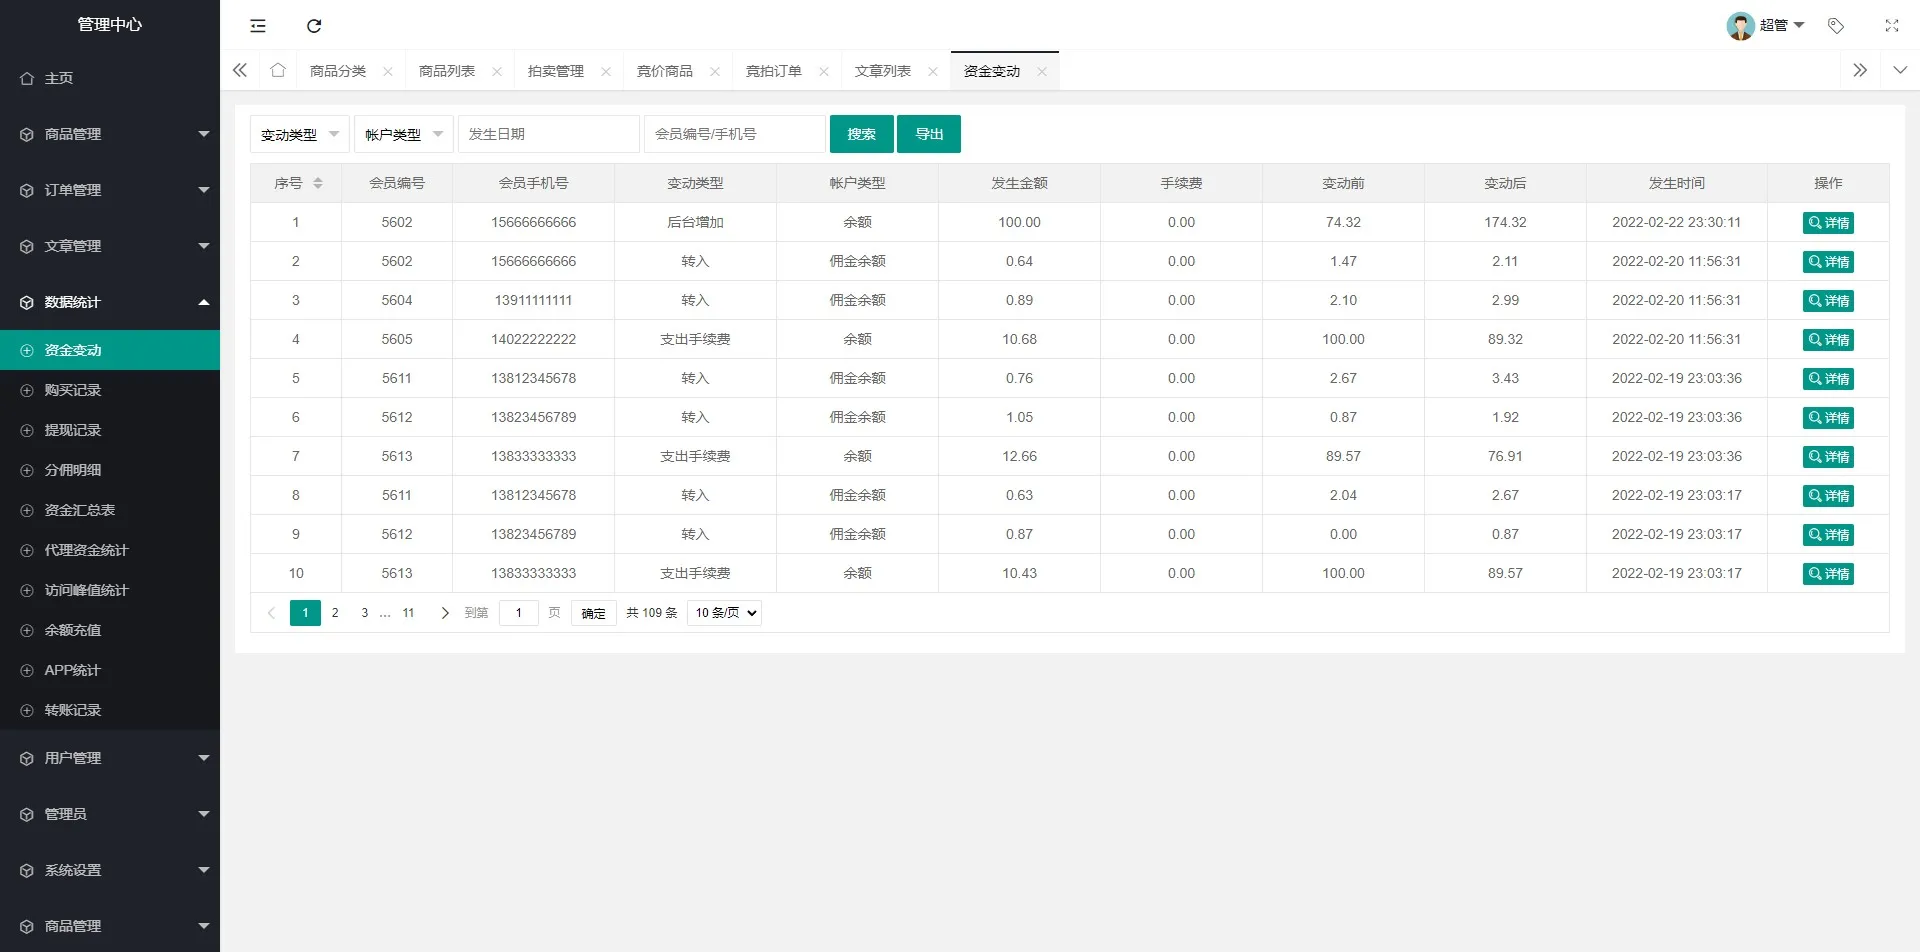
Task: Change the 10 条/页 page size selector
Action: (x=724, y=613)
